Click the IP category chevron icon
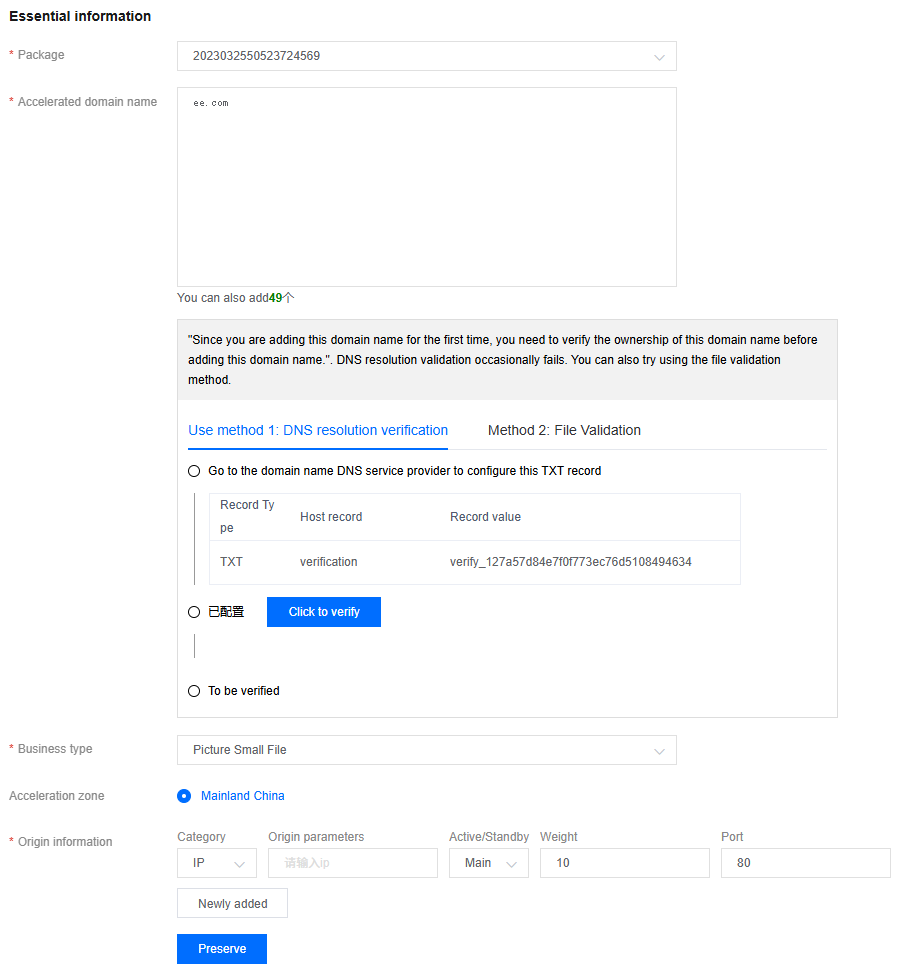The width and height of the screenshot is (903, 974). 239,864
